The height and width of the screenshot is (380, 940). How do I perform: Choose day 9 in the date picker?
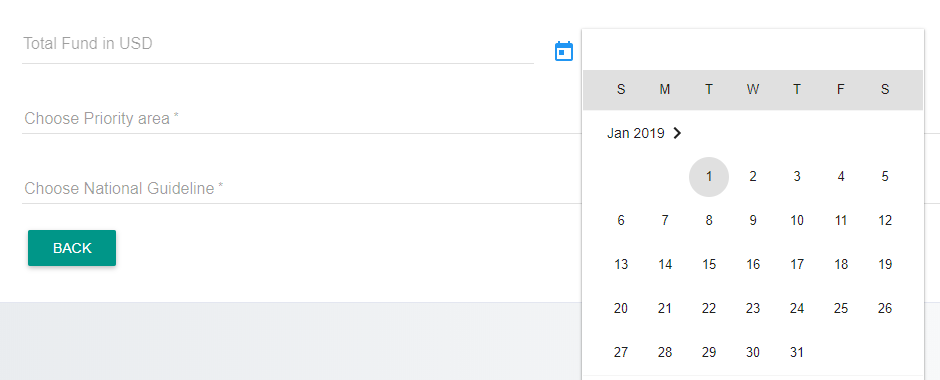pos(753,221)
